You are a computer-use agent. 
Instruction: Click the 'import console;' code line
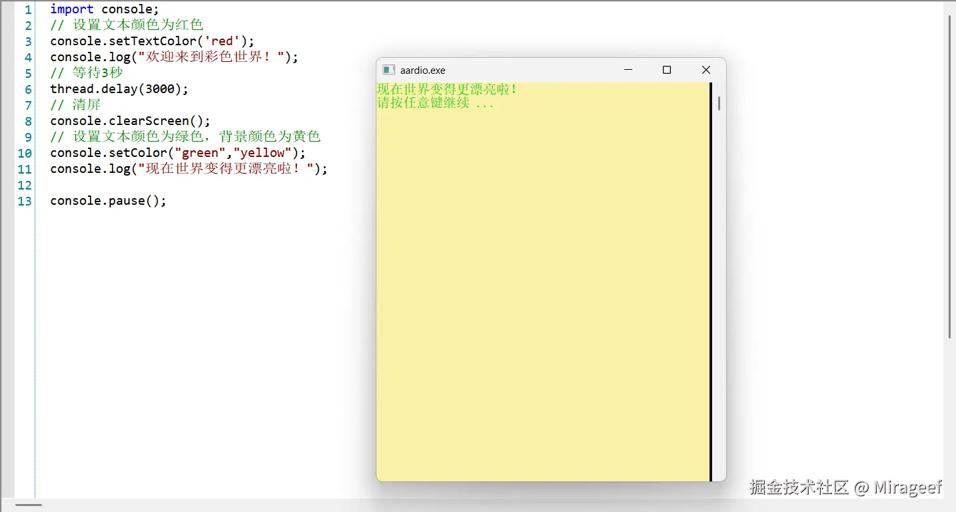pyautogui.click(x=104, y=9)
